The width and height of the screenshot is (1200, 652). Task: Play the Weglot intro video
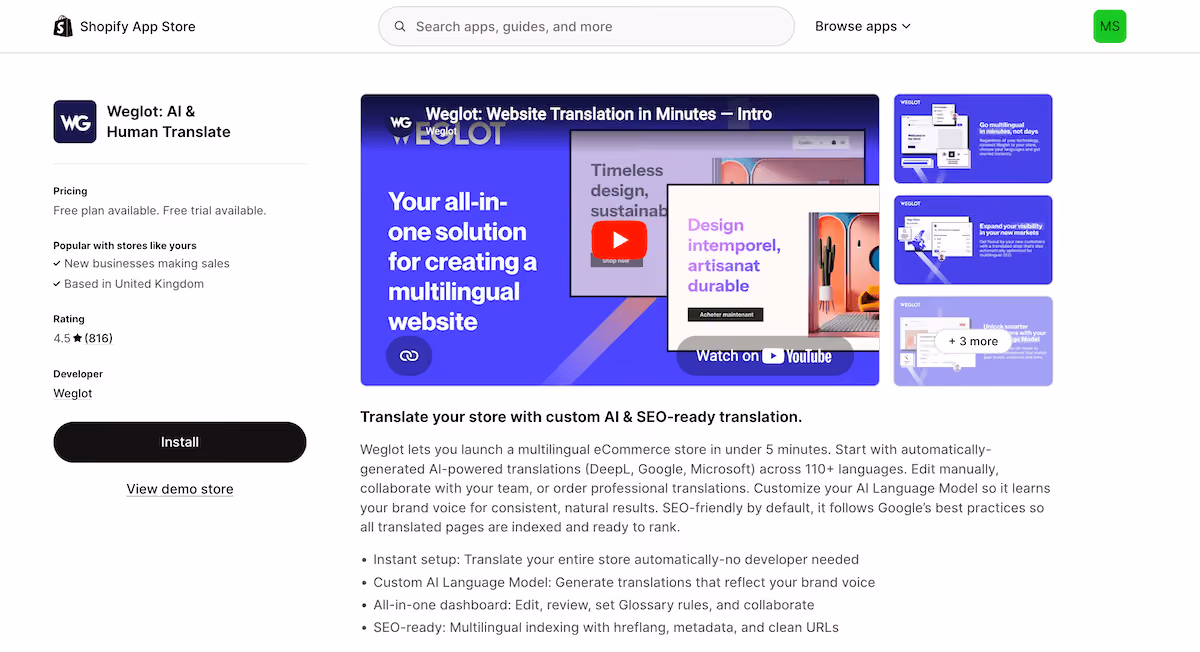[x=619, y=240]
